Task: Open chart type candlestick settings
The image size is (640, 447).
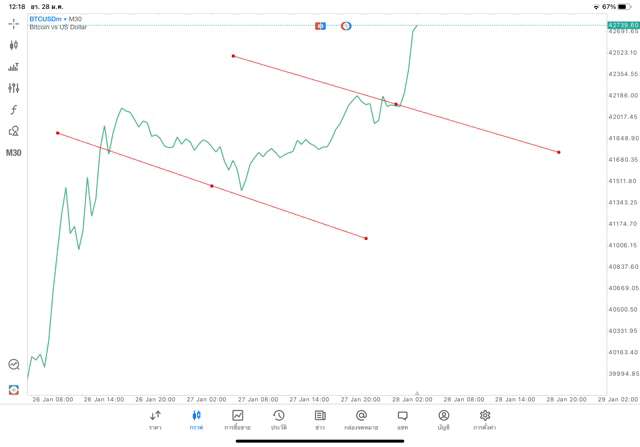Action: click(14, 45)
